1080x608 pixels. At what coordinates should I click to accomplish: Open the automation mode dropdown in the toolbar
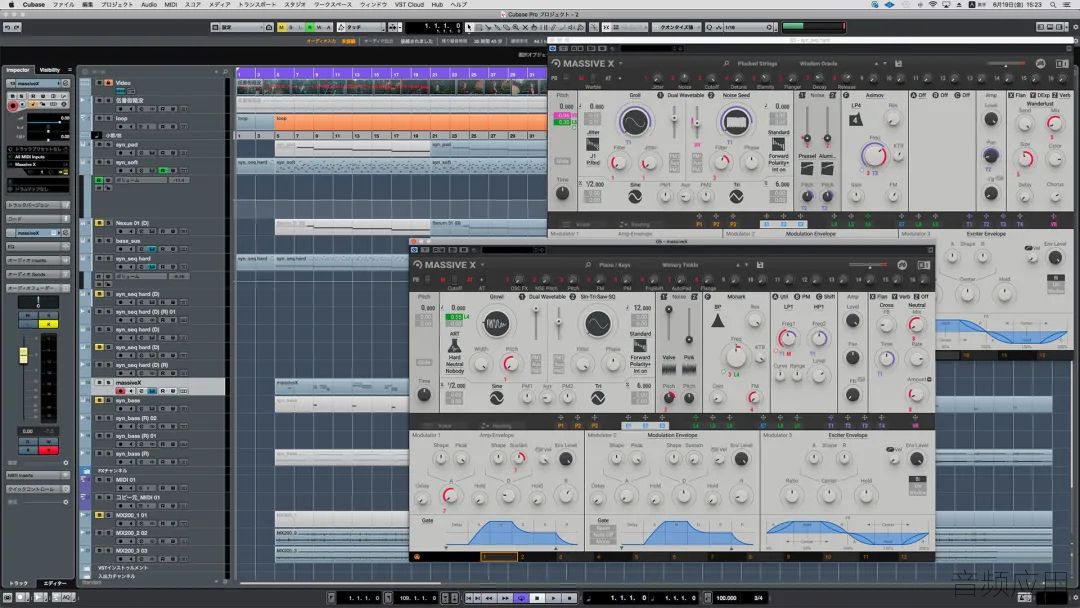coord(362,28)
